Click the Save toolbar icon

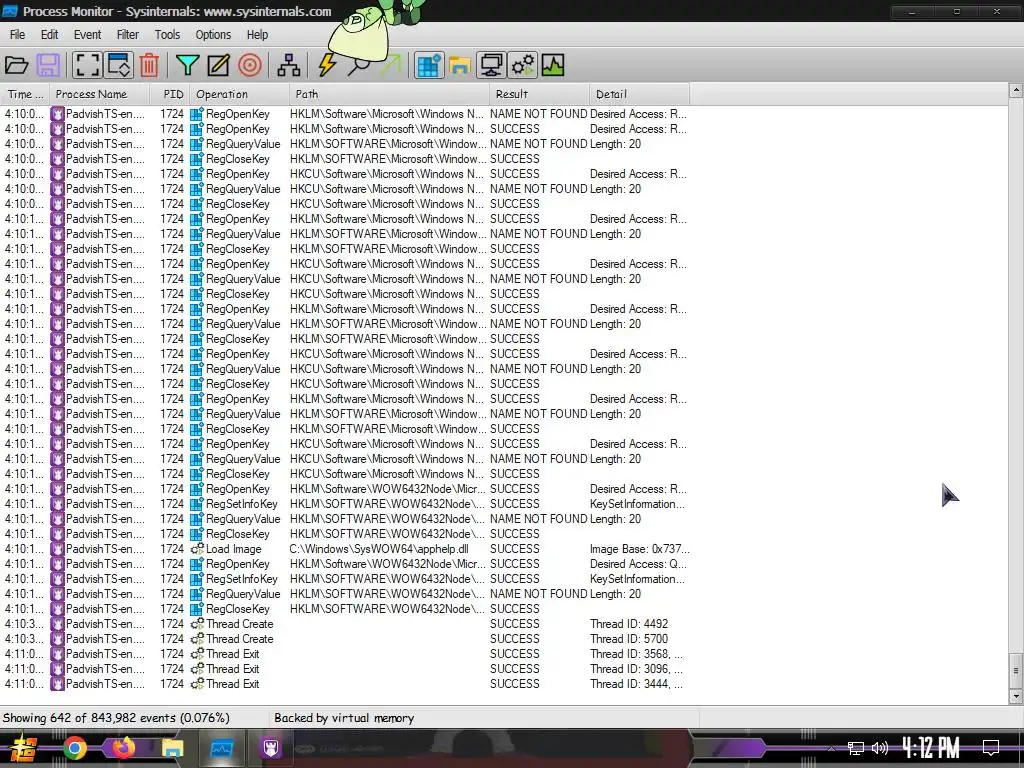coord(48,65)
